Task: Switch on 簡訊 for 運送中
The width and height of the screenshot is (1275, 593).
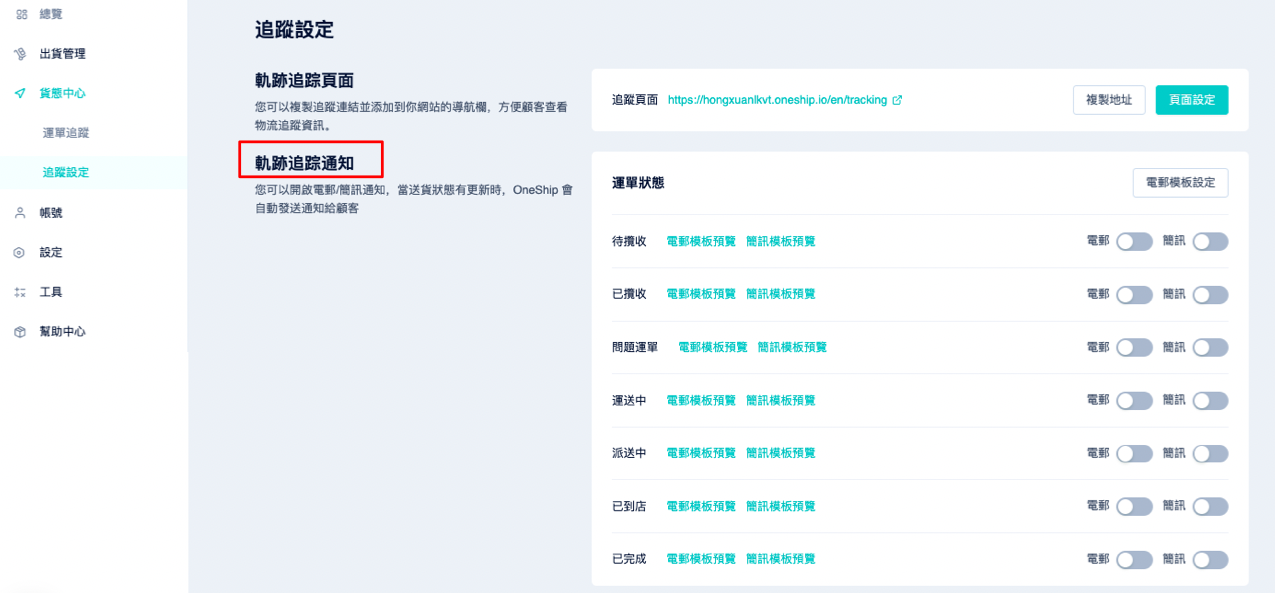Action: tap(1210, 401)
